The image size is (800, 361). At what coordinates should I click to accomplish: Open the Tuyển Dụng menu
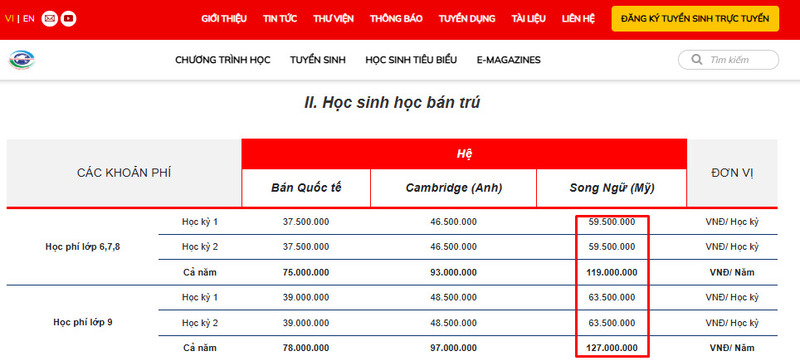point(467,19)
